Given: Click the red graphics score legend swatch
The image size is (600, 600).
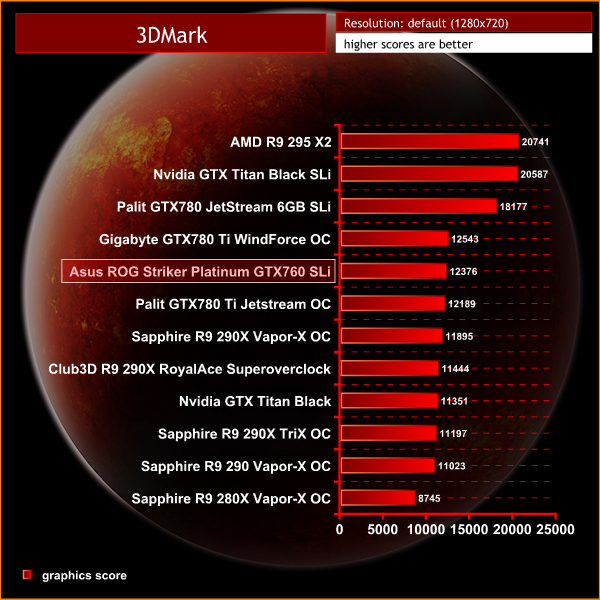Looking at the screenshot, I should coord(27,575).
